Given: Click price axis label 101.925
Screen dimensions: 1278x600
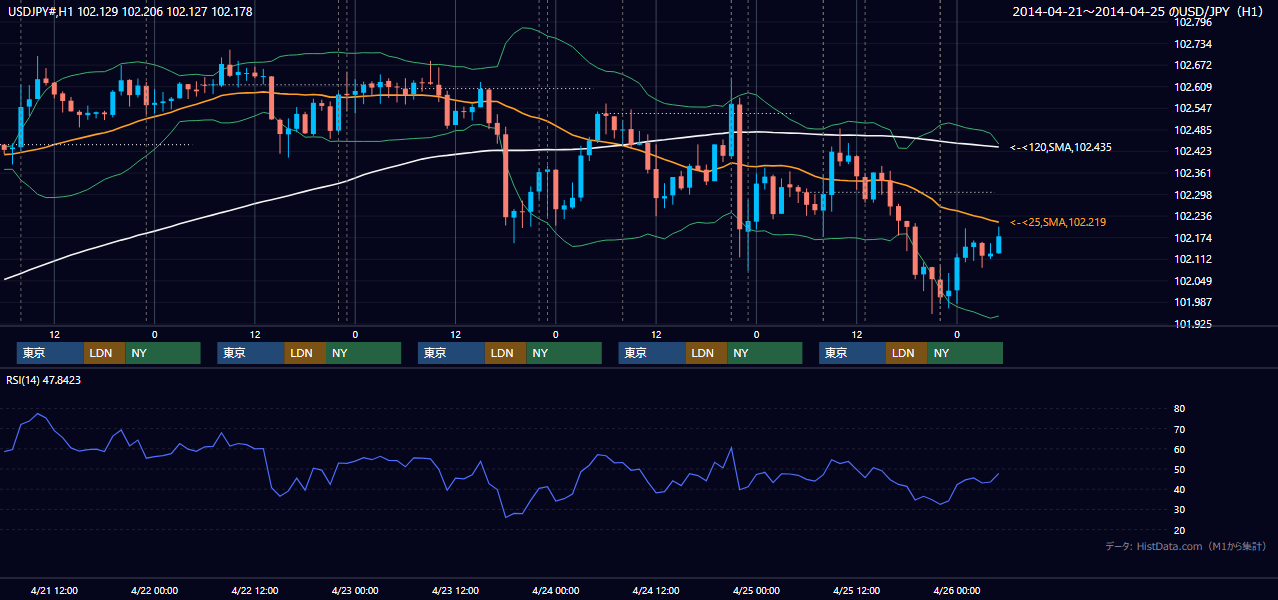Looking at the screenshot, I should [x=1193, y=324].
